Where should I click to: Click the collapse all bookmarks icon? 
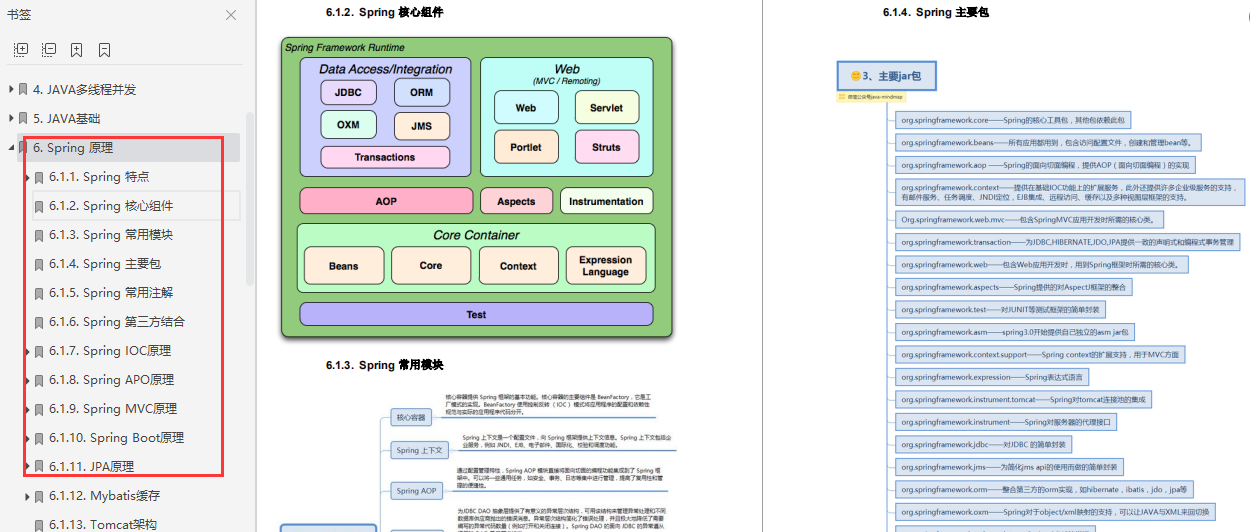tap(49, 49)
